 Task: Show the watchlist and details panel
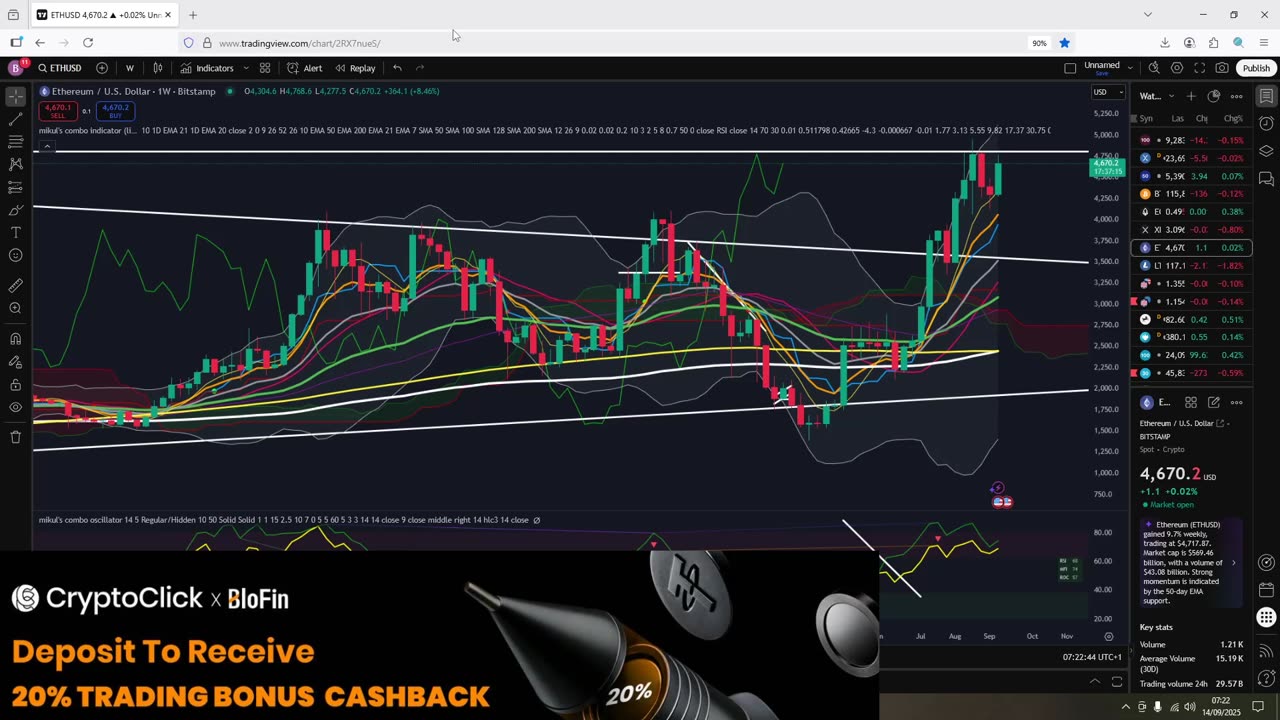coord(1266,97)
